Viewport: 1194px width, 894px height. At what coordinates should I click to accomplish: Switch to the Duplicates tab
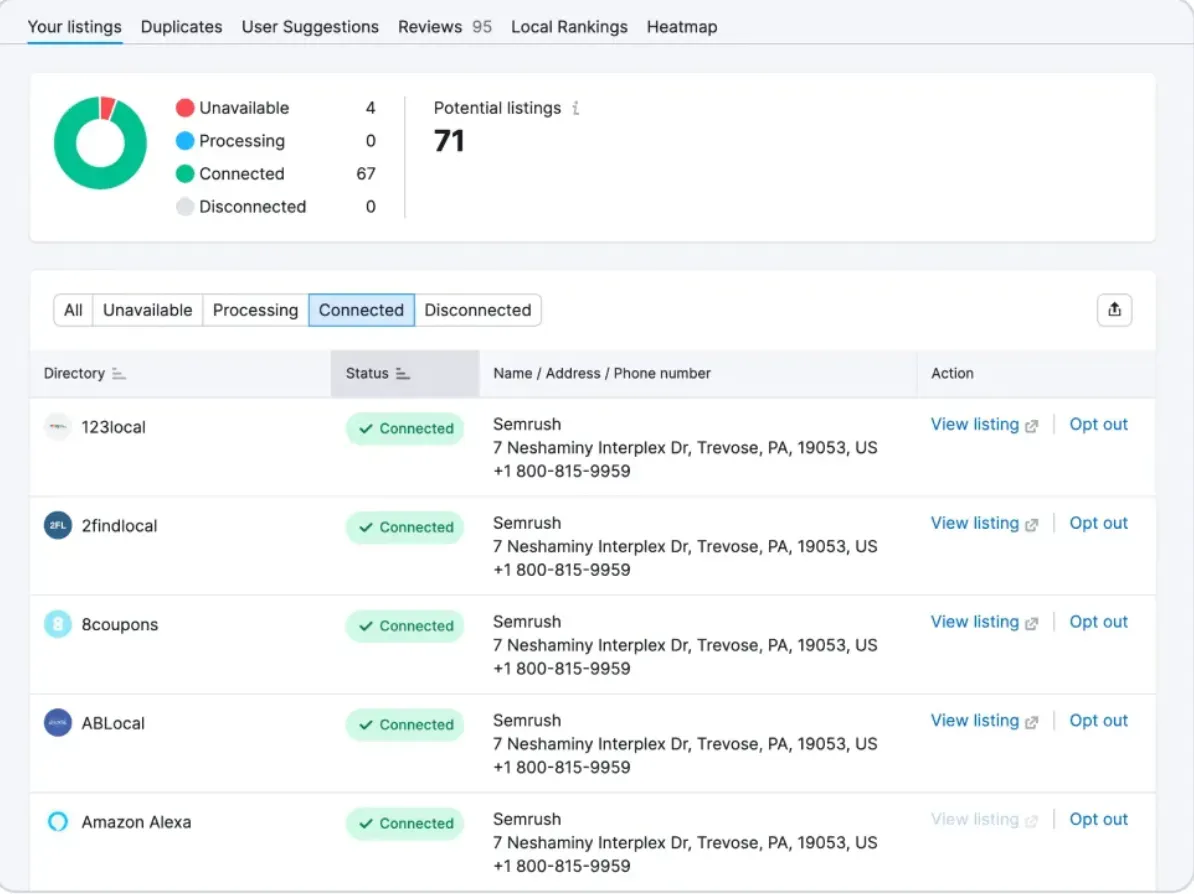point(181,27)
